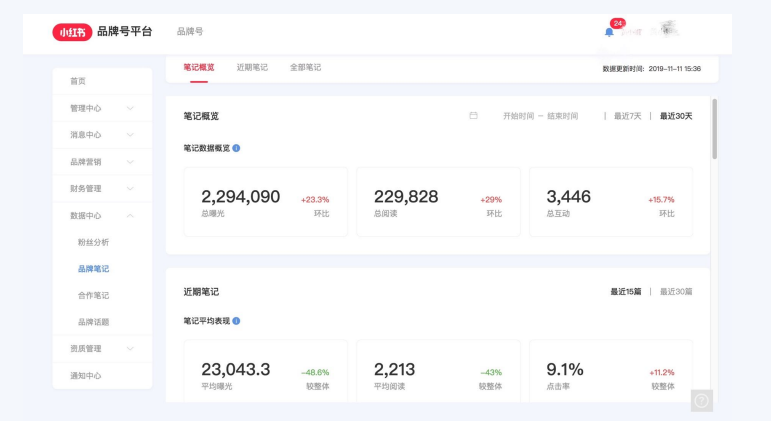This screenshot has height=421, width=771.
Task: Click 品牌号 link in header
Action: pyautogui.click(x=190, y=31)
